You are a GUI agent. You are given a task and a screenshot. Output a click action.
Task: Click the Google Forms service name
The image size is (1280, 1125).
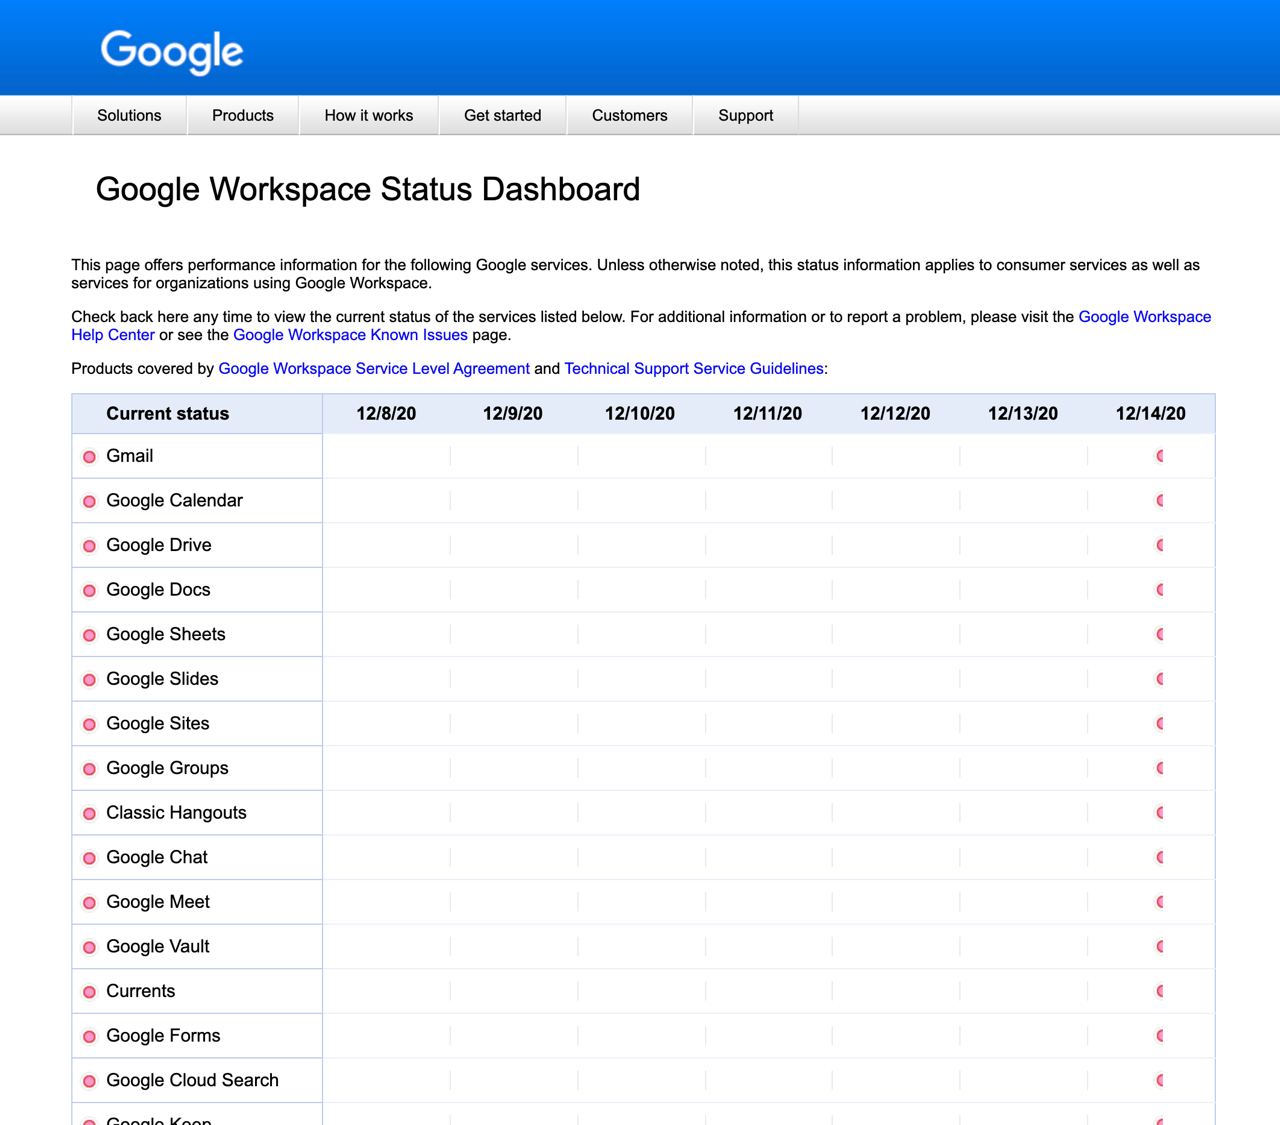tap(163, 1035)
